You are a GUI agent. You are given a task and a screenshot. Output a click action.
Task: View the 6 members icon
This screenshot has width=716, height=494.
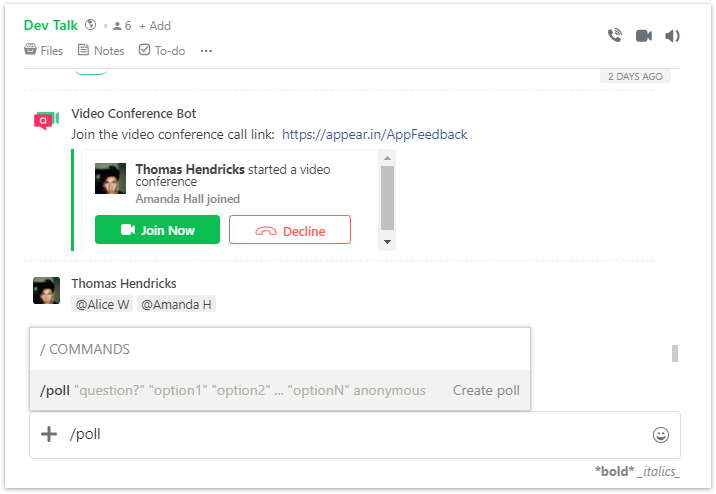122,26
